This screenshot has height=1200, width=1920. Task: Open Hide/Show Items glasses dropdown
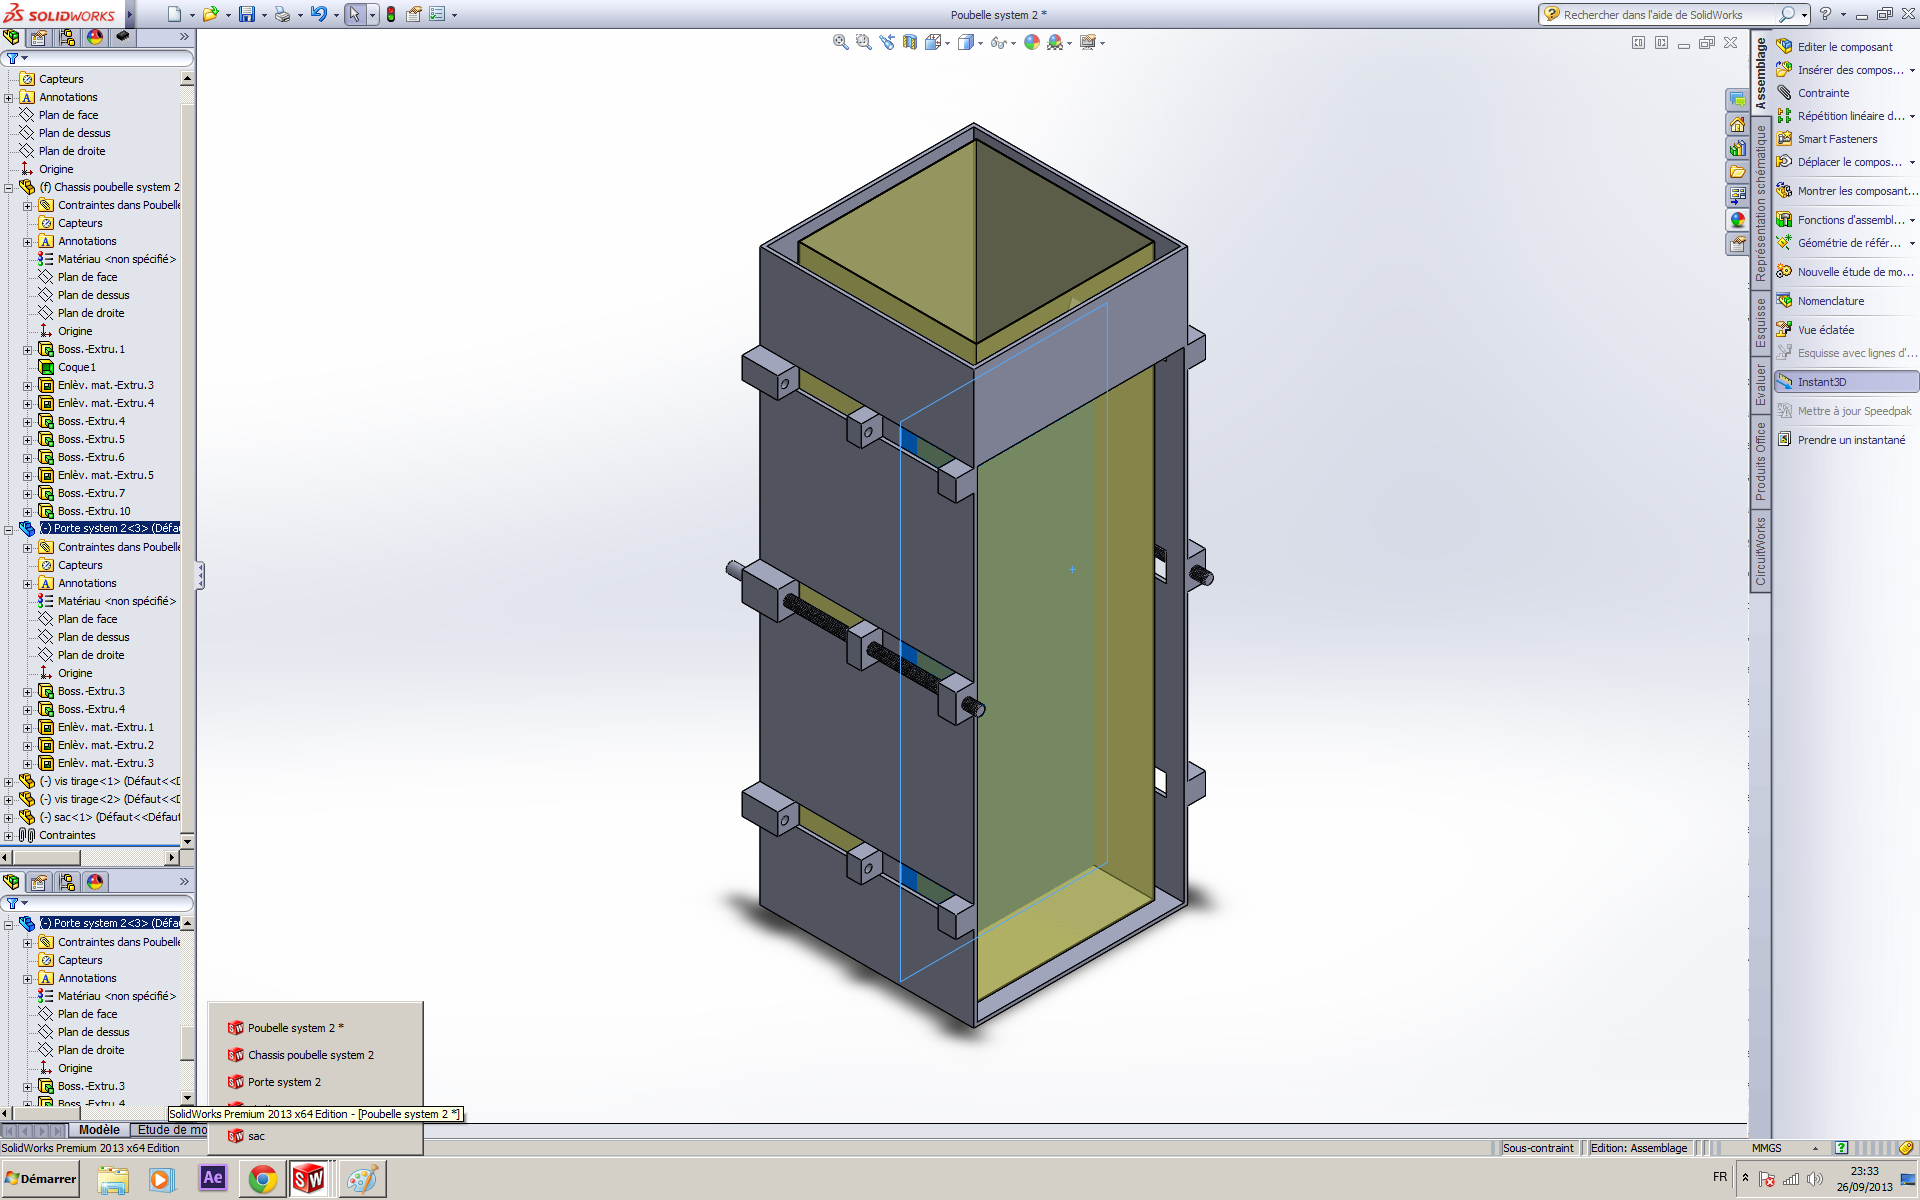click(x=1013, y=43)
